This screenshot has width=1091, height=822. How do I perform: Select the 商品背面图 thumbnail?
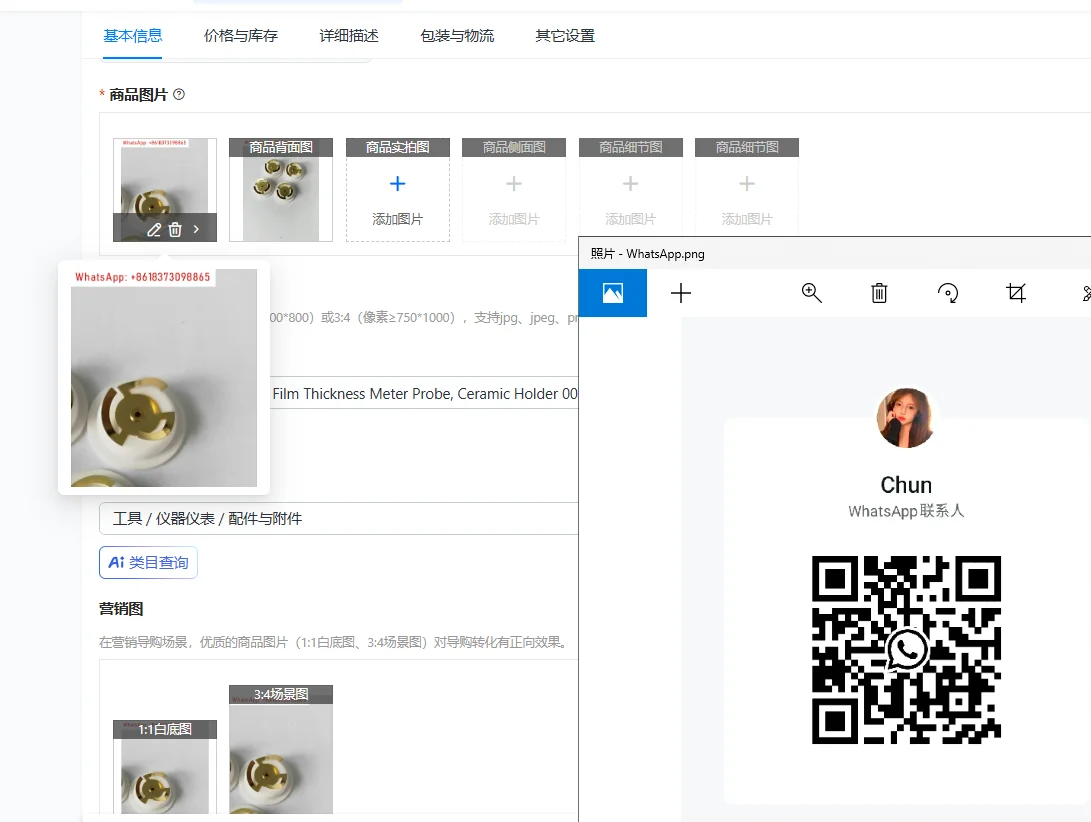[x=281, y=190]
